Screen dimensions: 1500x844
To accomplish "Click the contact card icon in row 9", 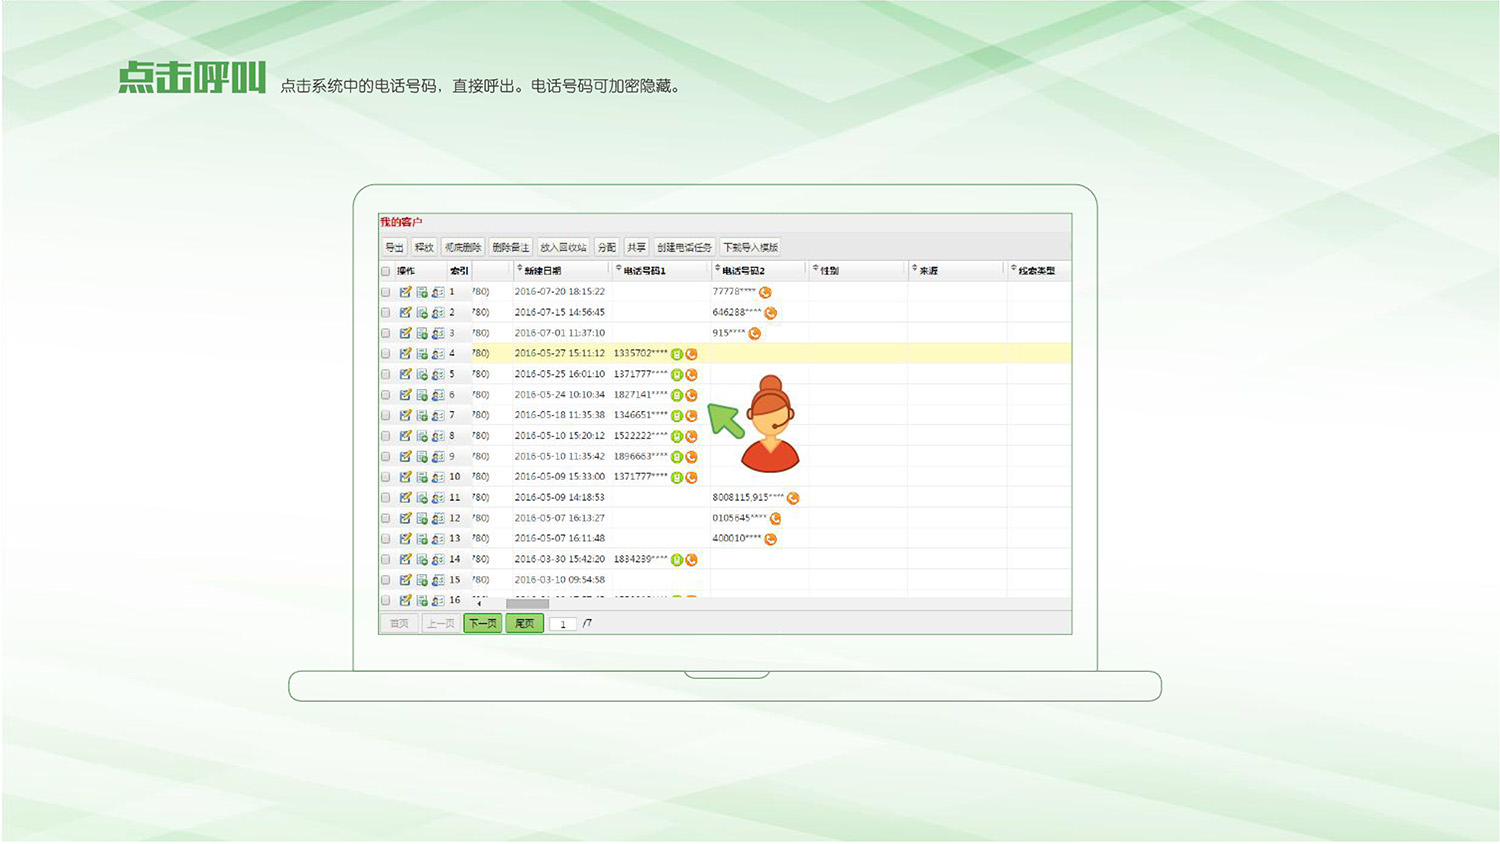I will 438,457.
